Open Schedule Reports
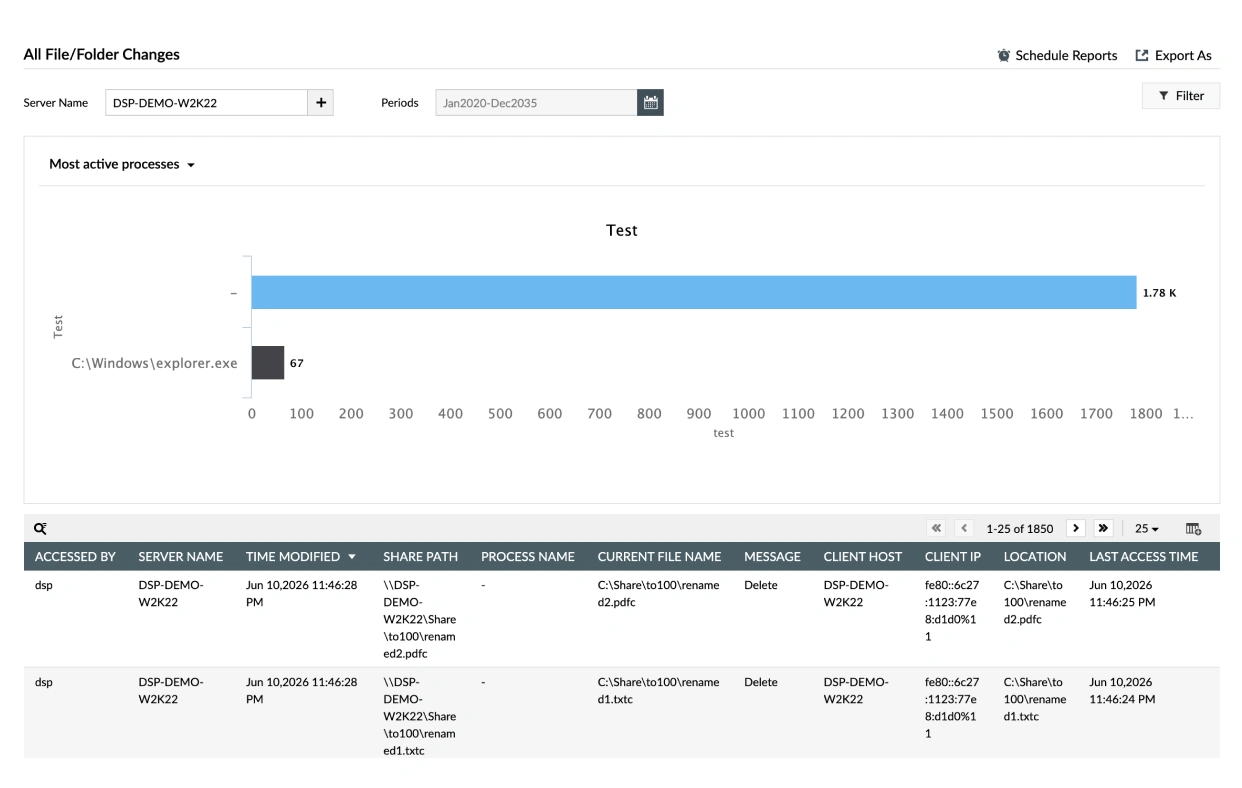 pyautogui.click(x=1057, y=56)
